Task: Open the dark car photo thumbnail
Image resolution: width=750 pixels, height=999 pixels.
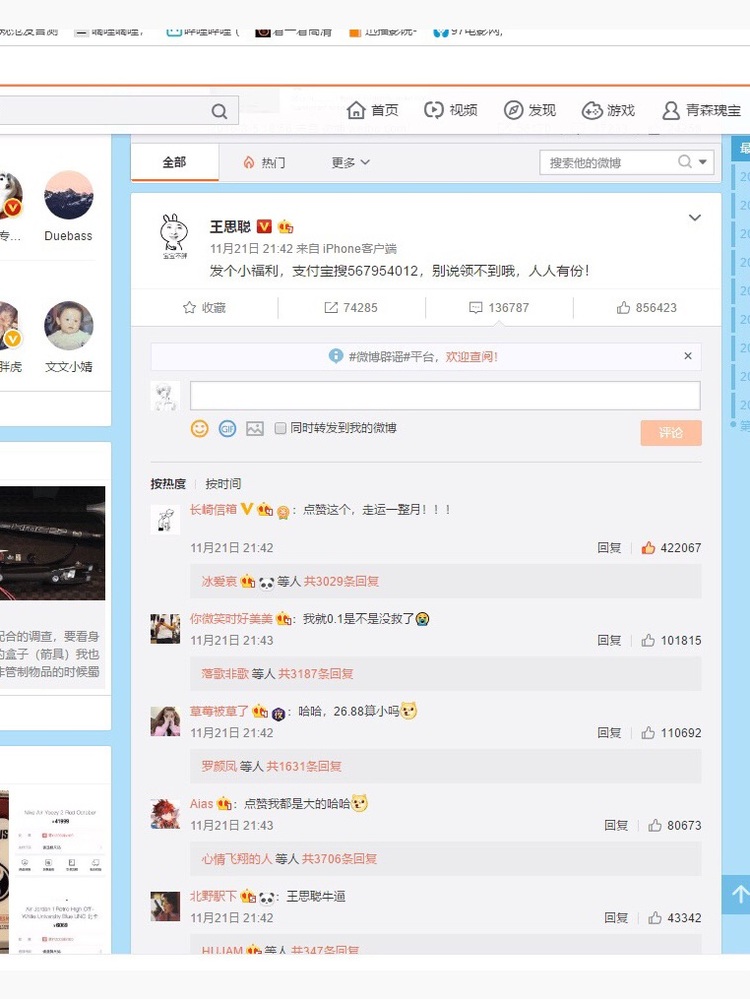Action: 52,543
